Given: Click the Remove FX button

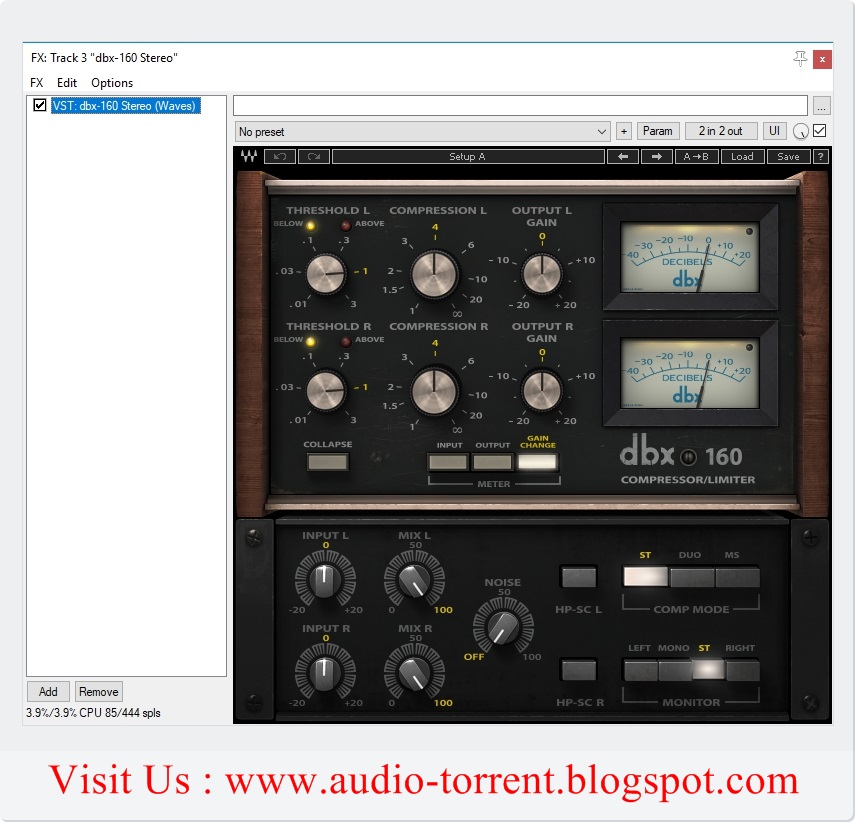Looking at the screenshot, I should point(99,692).
